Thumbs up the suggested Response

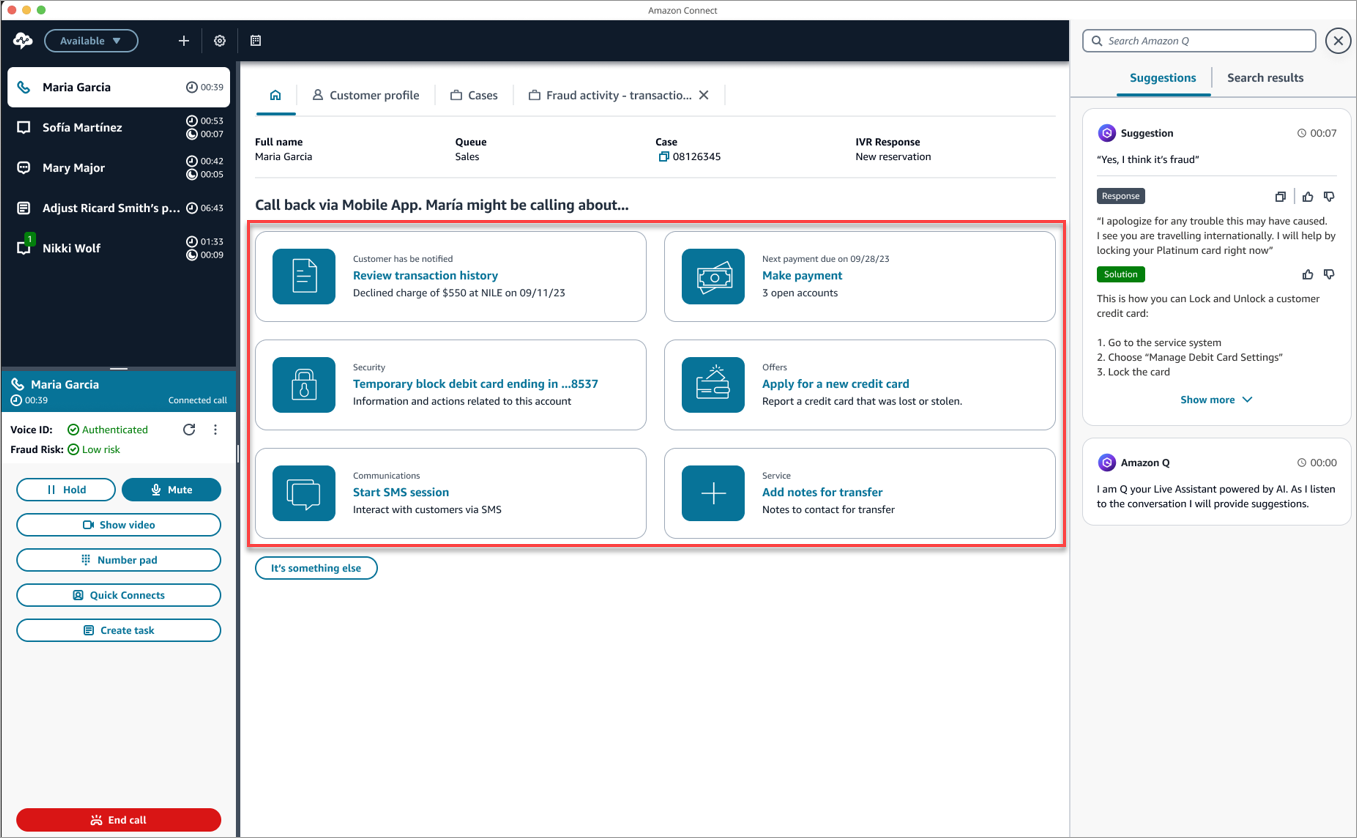coord(1307,197)
